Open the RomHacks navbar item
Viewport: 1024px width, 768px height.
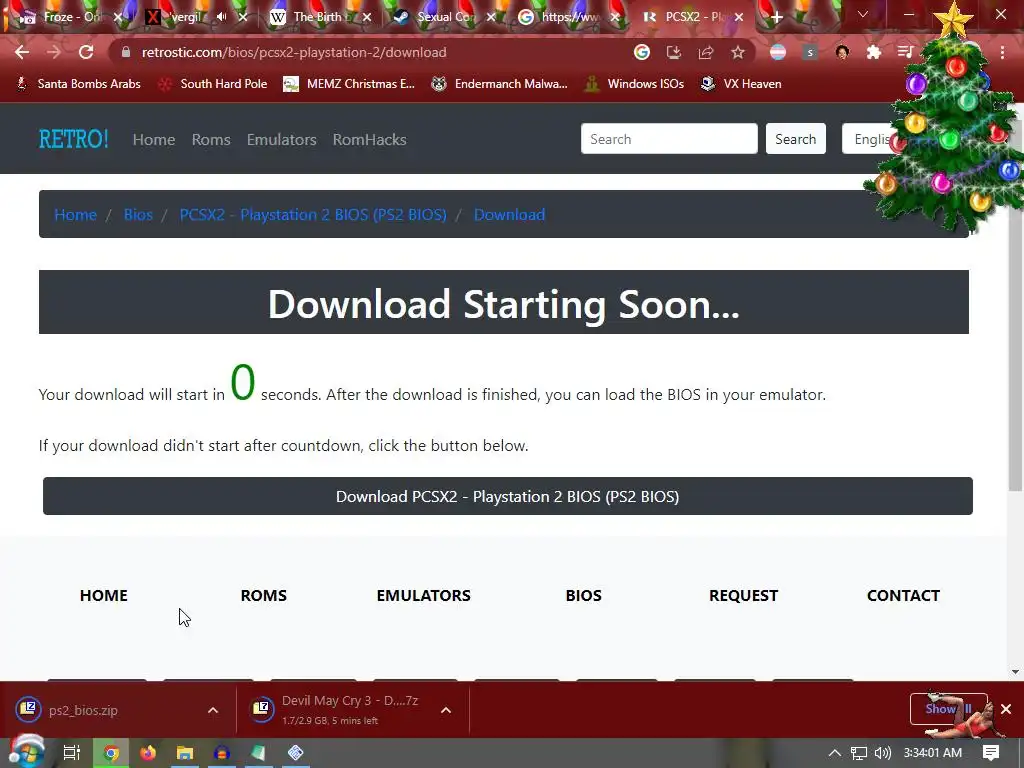(370, 139)
